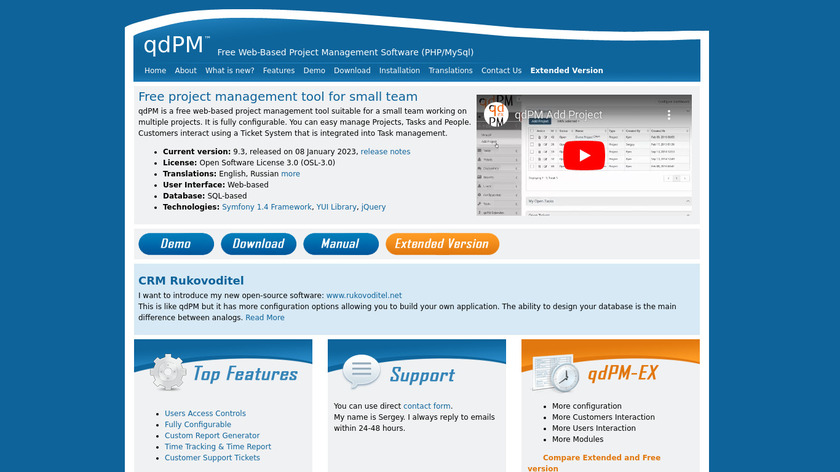Image resolution: width=840 pixels, height=472 pixels.
Task: Open the contact form link
Action: click(426, 406)
